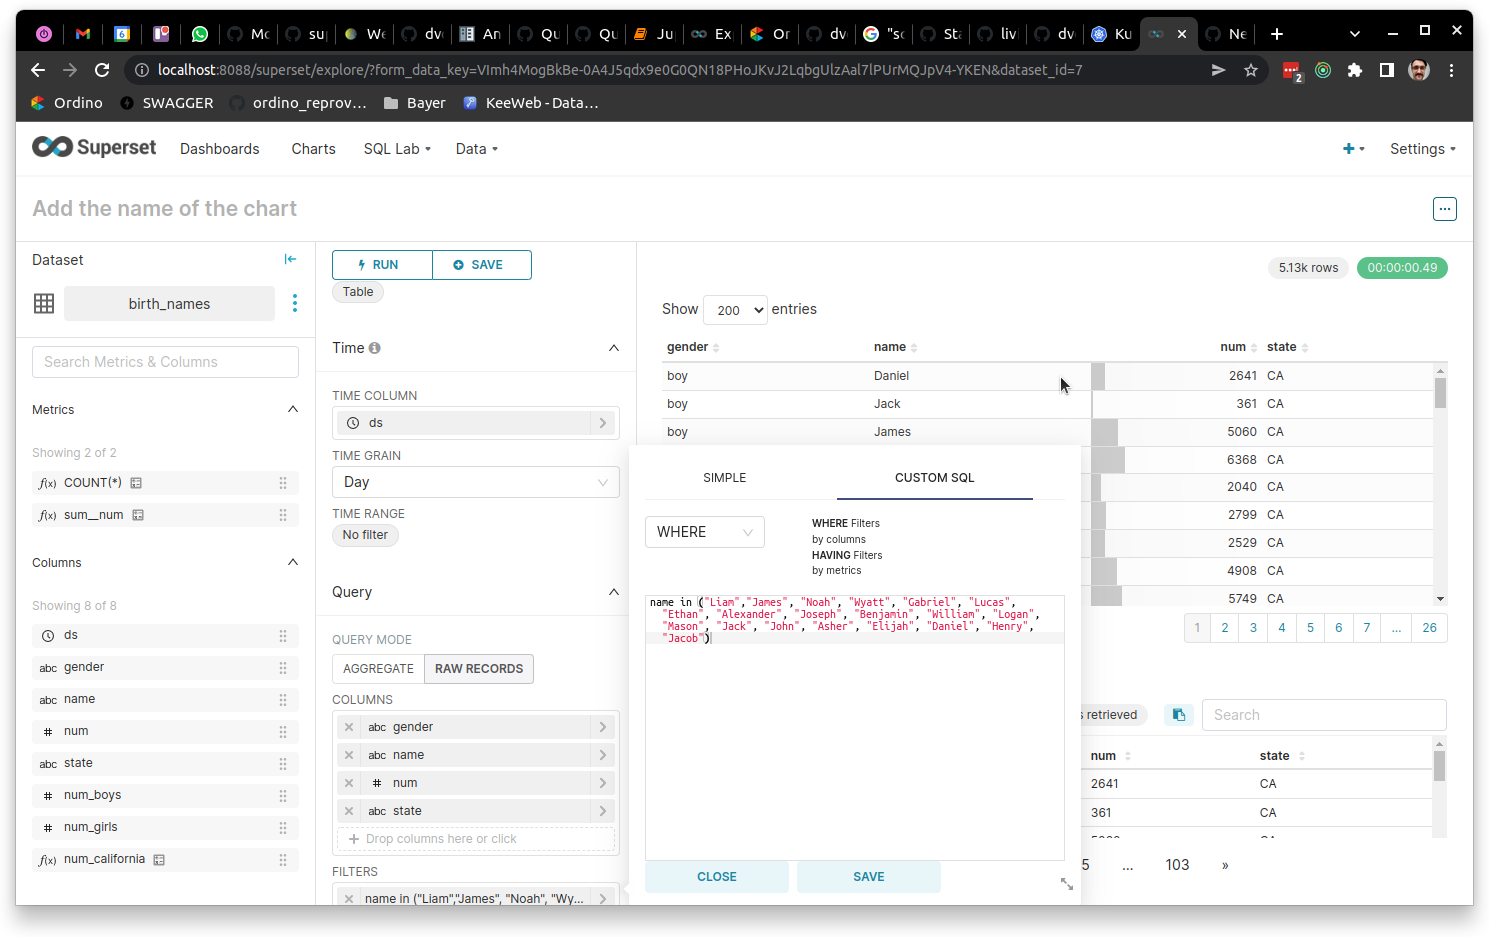The height and width of the screenshot is (937, 1489).
Task: Go to Charts
Action: coord(313,149)
